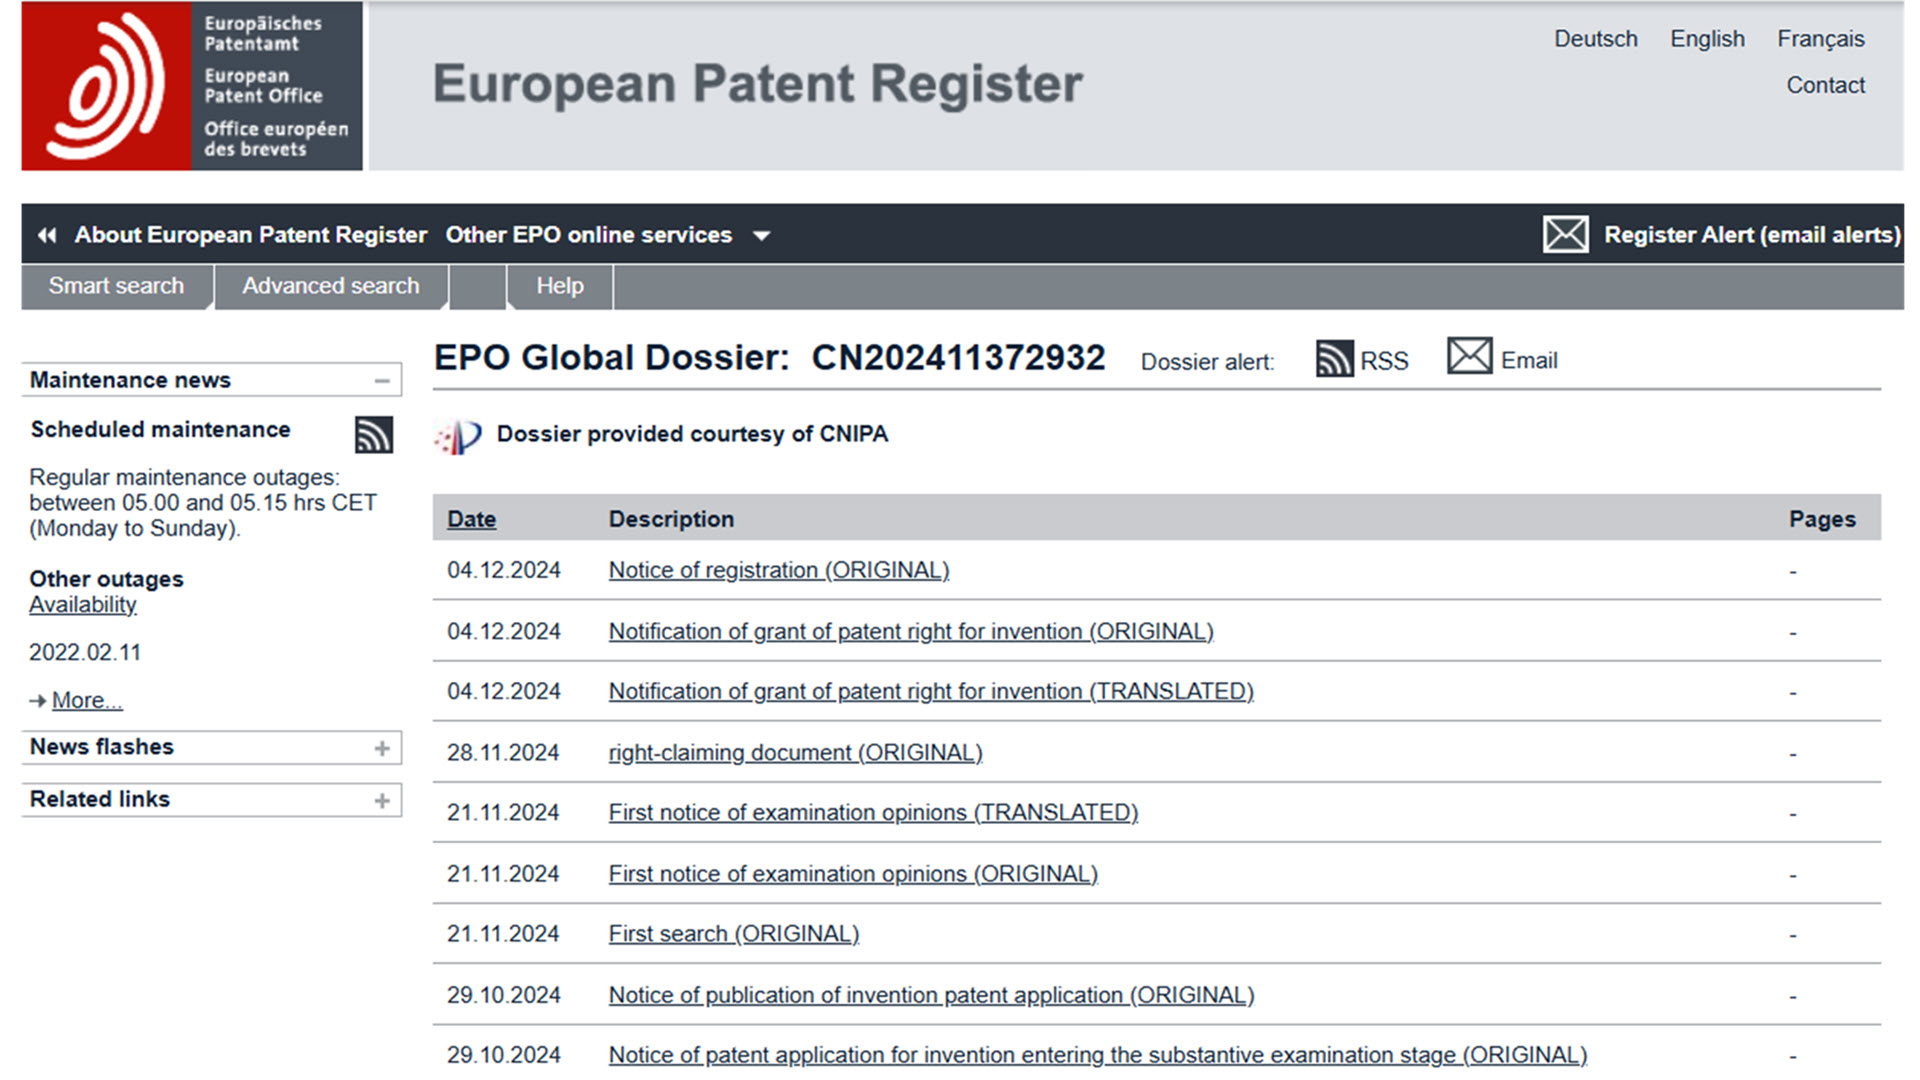Switch the site language to Deutsch
The width and height of the screenshot is (1920, 1080).
[x=1595, y=39]
